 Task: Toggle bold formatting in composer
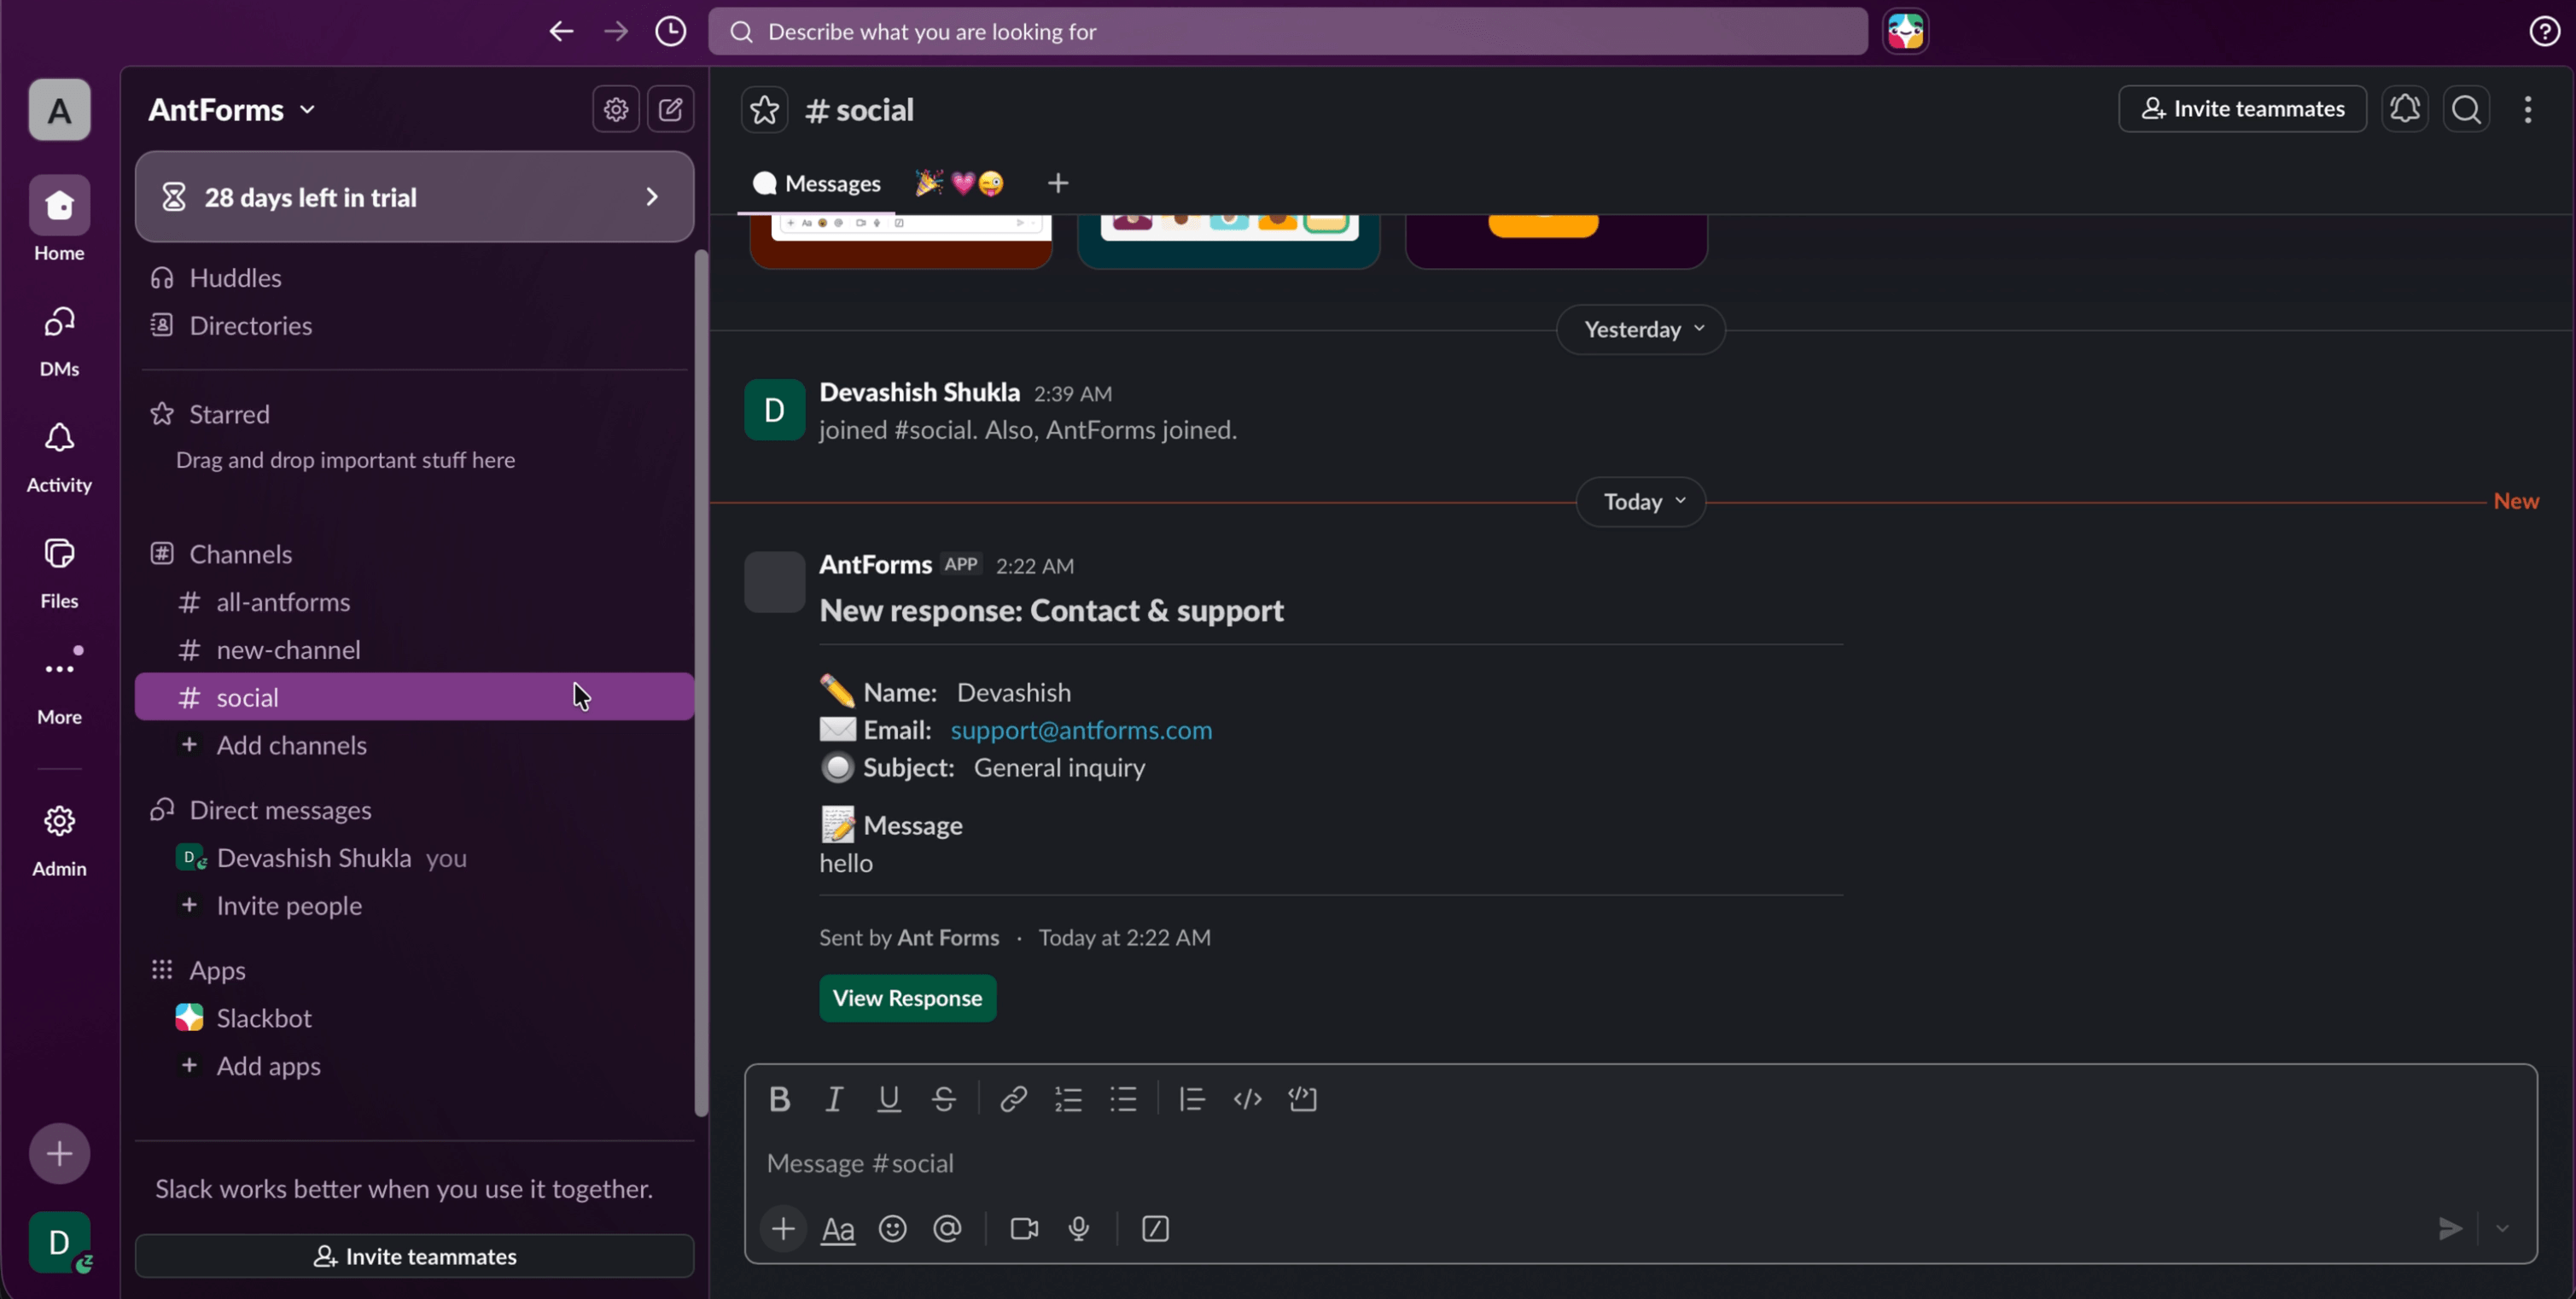[x=779, y=1099]
